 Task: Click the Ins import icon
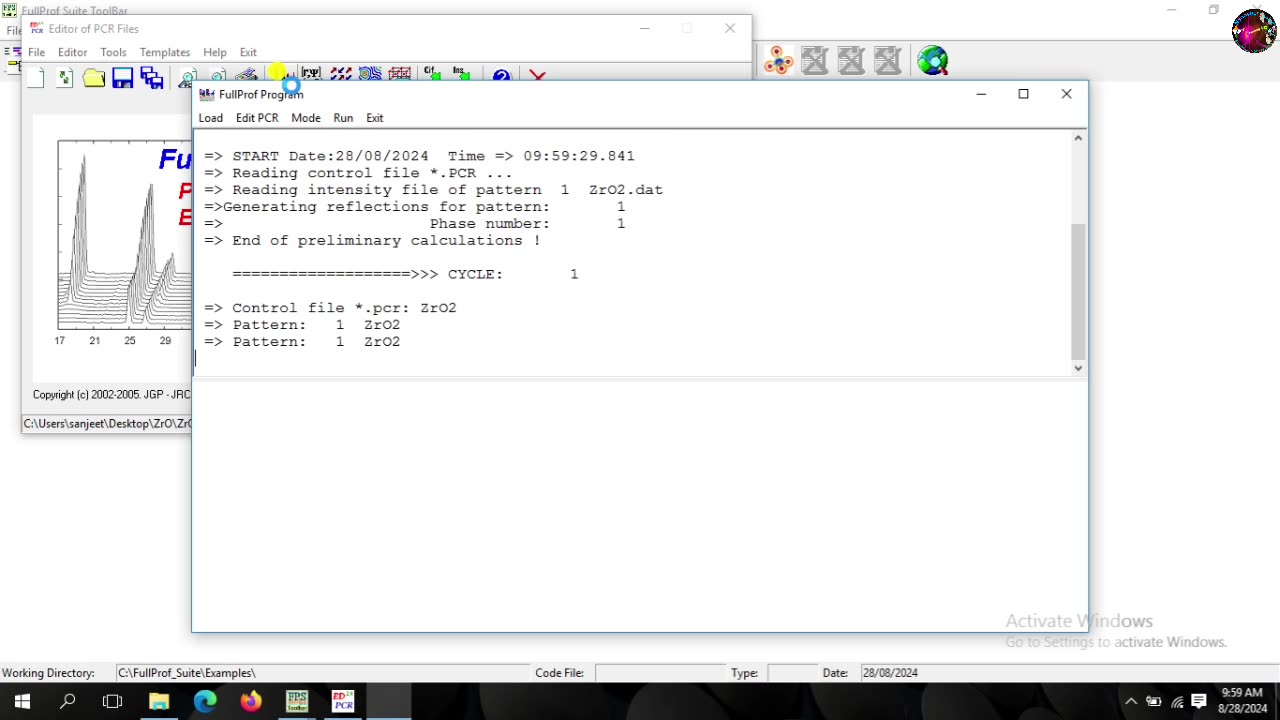[x=462, y=74]
